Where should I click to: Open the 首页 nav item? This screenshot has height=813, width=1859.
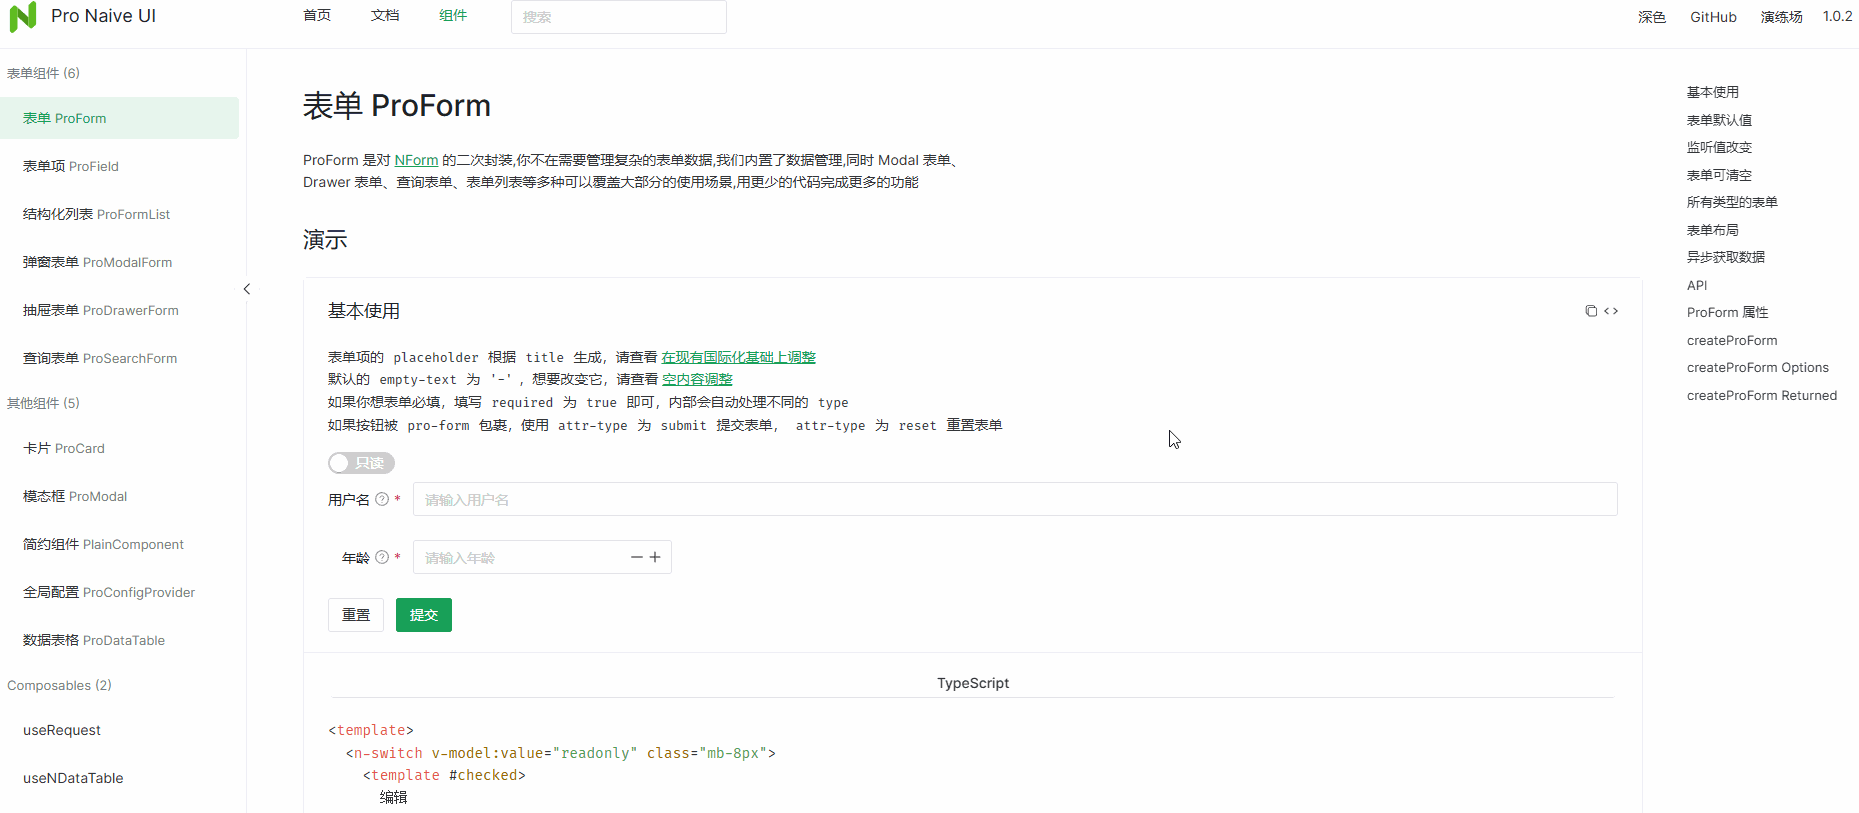tap(317, 16)
